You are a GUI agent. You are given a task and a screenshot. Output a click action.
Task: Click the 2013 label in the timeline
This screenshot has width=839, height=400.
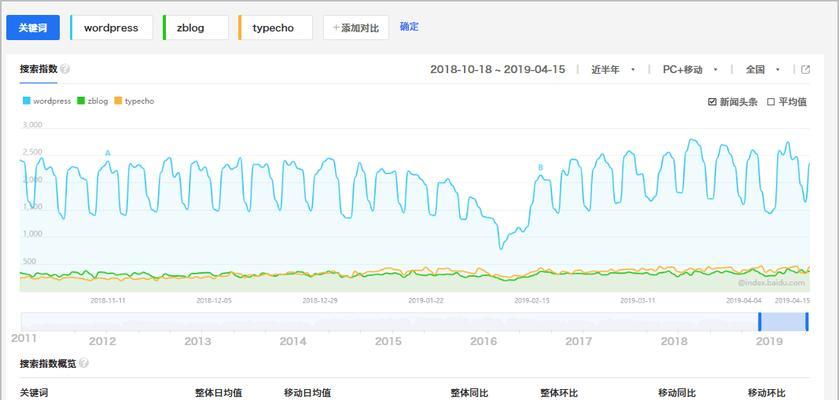(x=197, y=341)
